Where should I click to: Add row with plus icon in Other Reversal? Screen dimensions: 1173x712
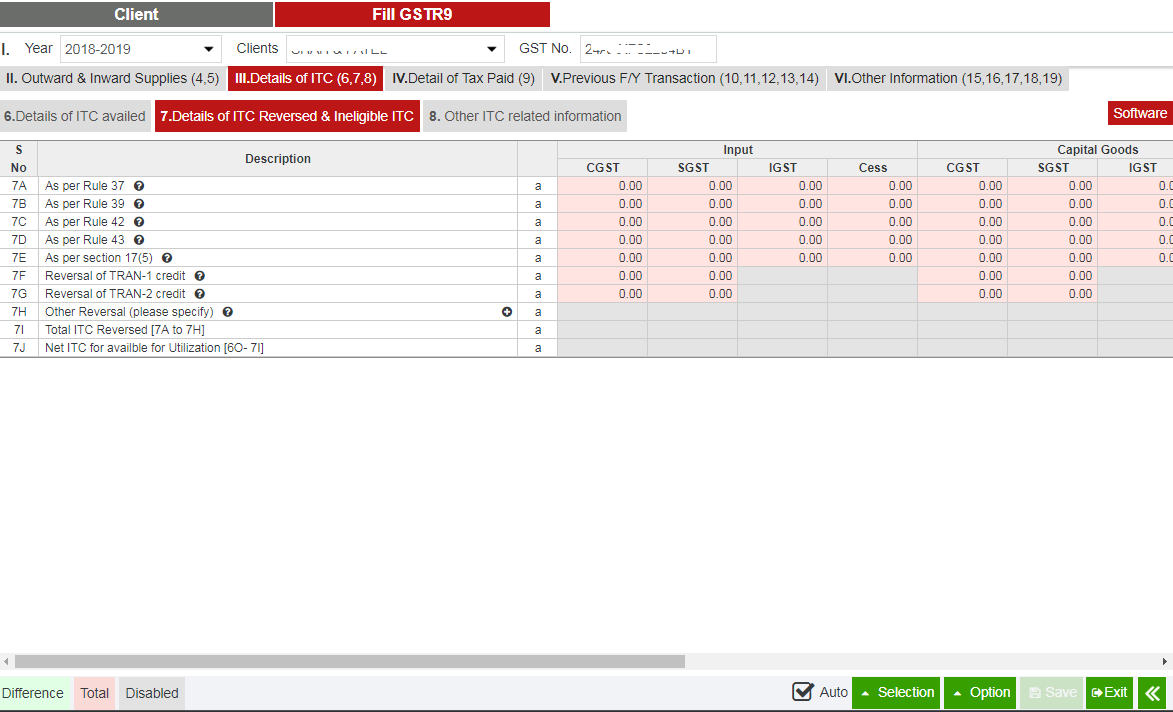click(x=507, y=312)
